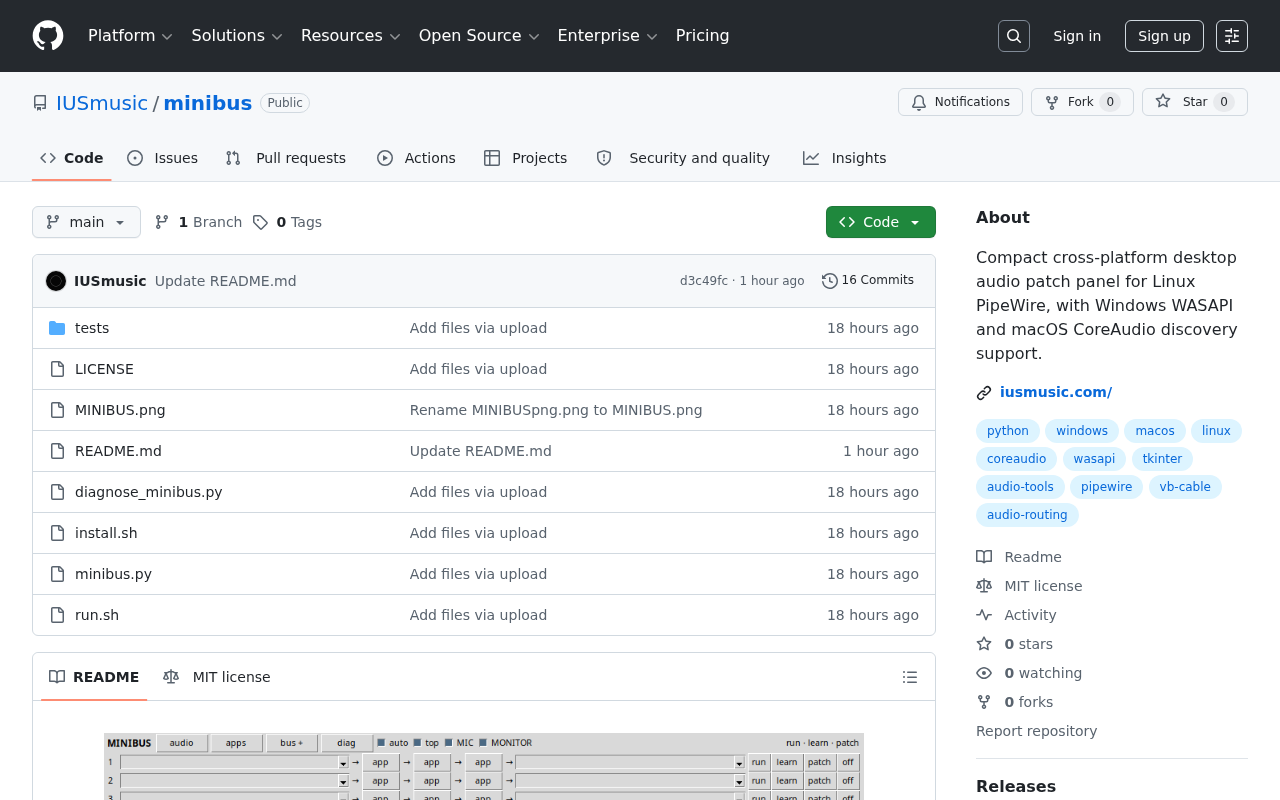Click the book icon beside Readme in About
The height and width of the screenshot is (800, 1280).
point(984,557)
